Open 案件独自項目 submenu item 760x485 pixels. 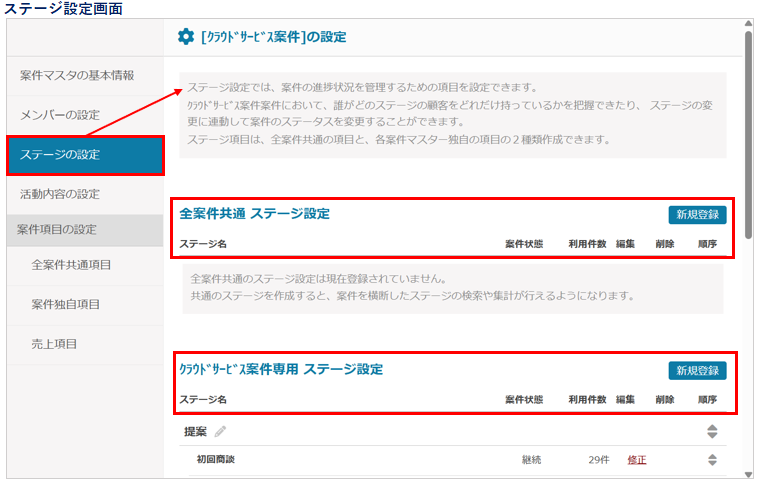coord(85,305)
